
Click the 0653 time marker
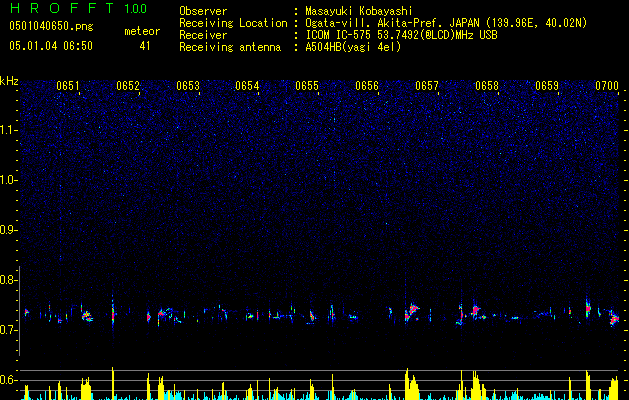[188, 86]
